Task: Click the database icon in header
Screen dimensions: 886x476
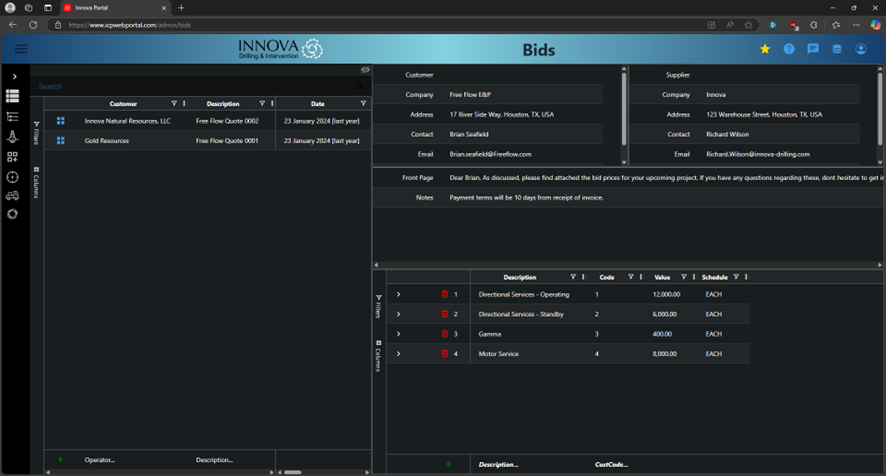Action: (837, 49)
